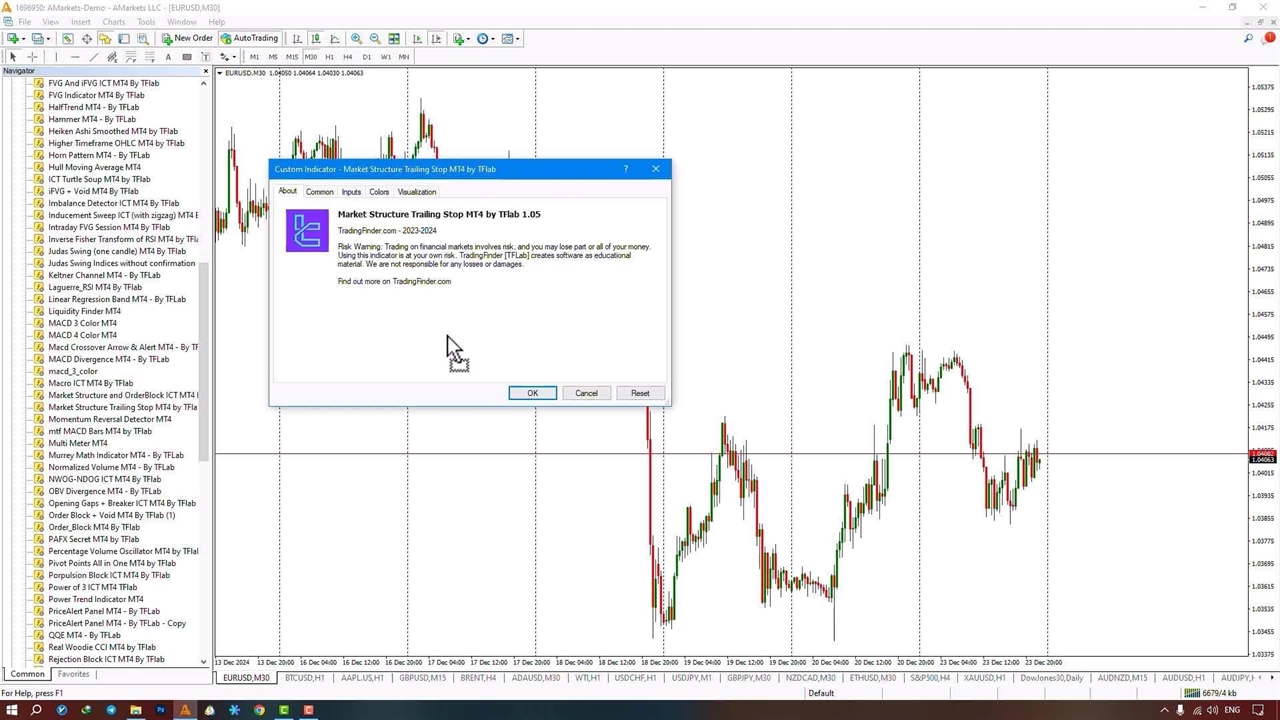Select Liquidity Finder MT4 in Navigator
The width and height of the screenshot is (1280, 720).
(x=84, y=311)
